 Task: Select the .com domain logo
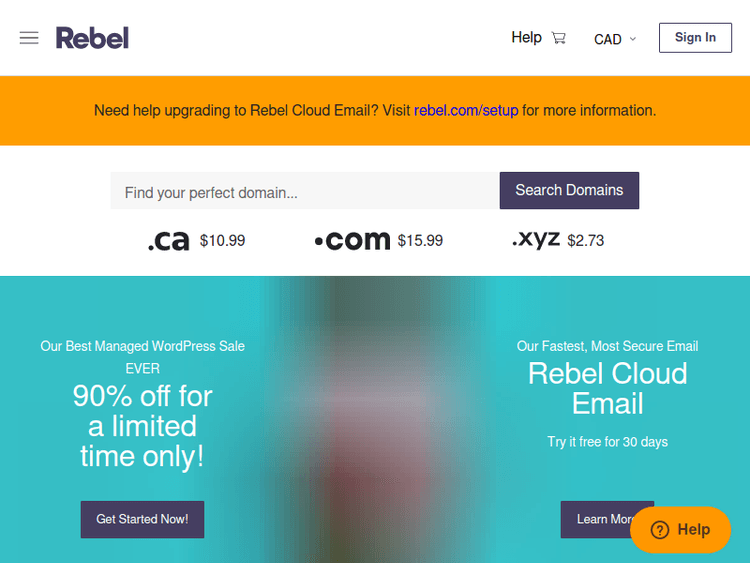[x=352, y=241]
